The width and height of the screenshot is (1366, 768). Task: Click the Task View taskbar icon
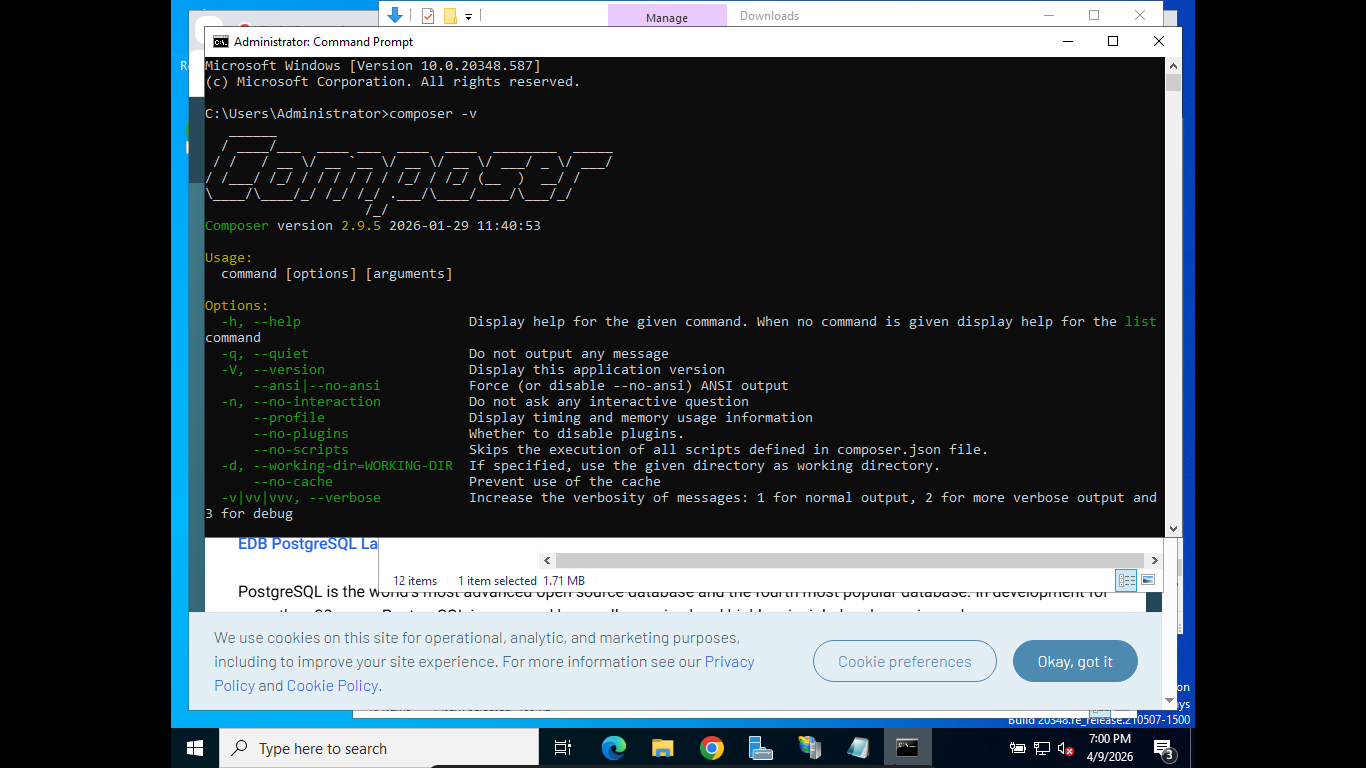563,748
